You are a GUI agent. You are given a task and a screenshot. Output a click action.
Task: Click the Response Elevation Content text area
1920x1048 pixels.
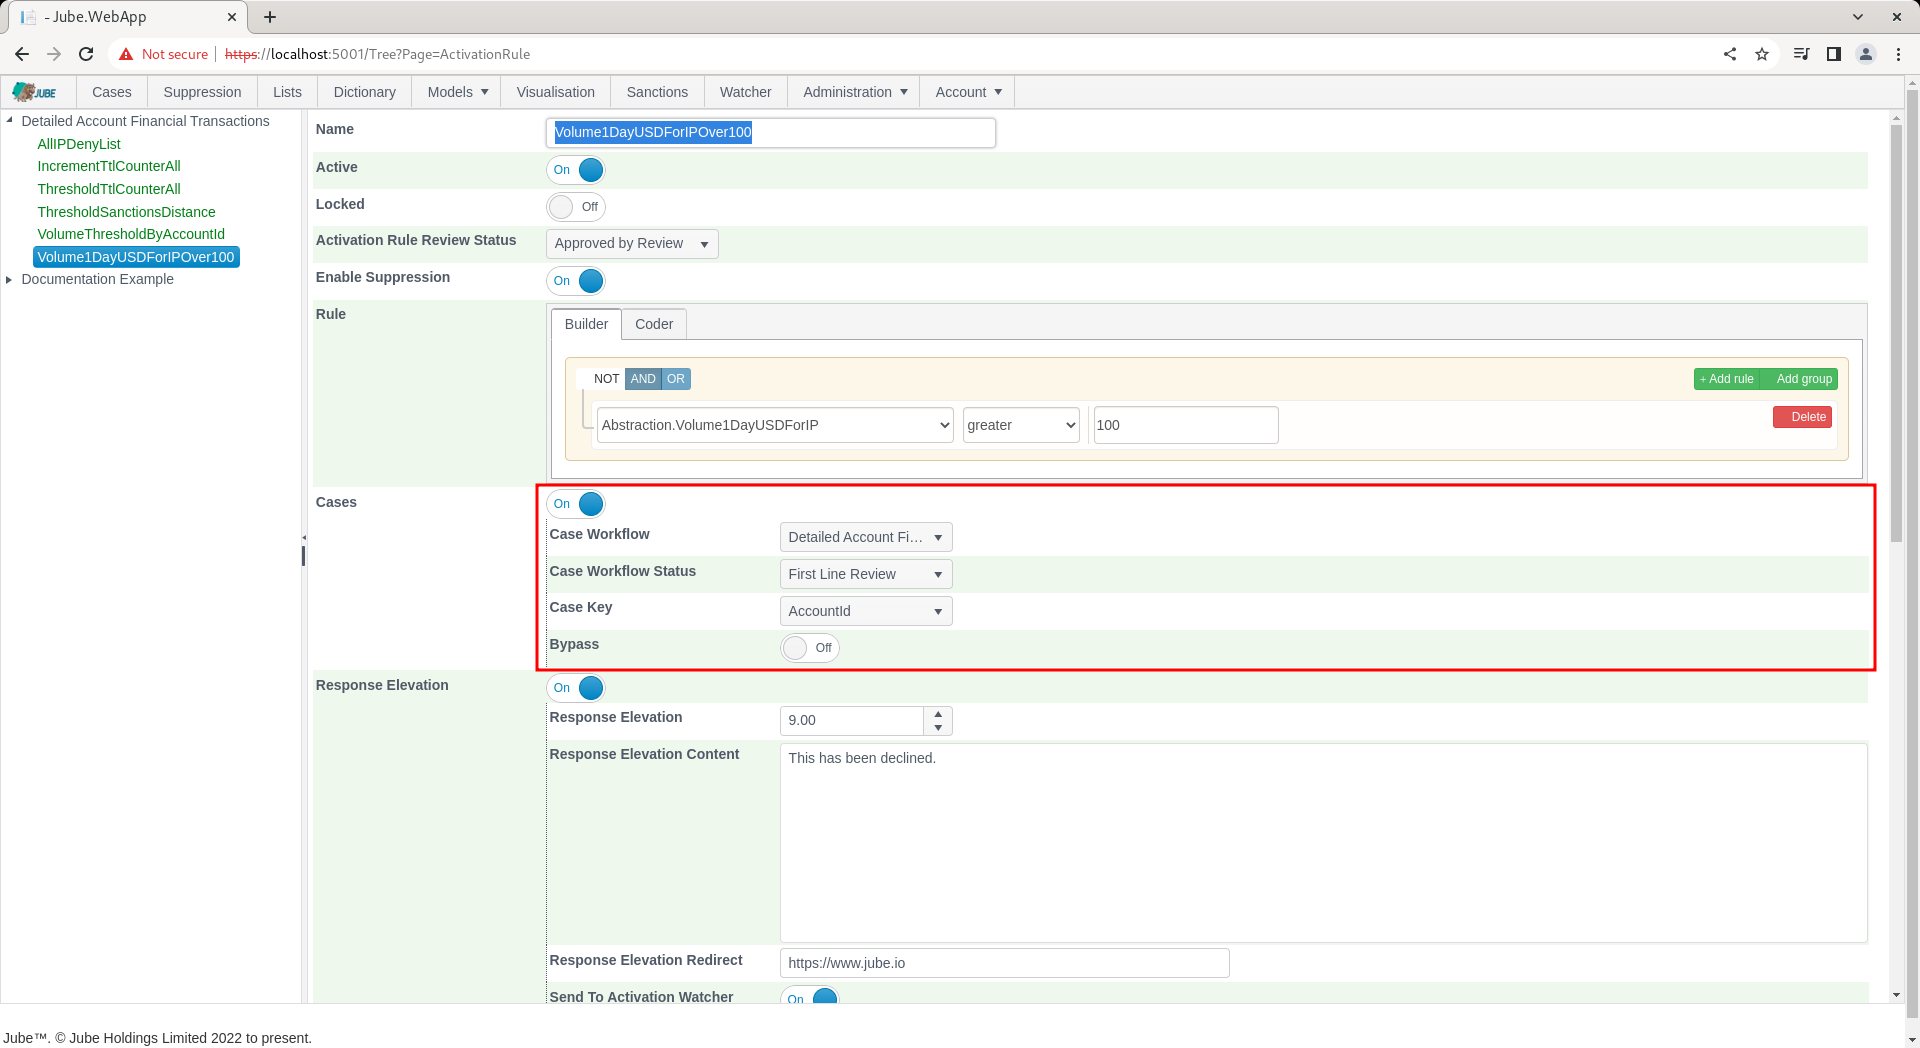[1323, 843]
